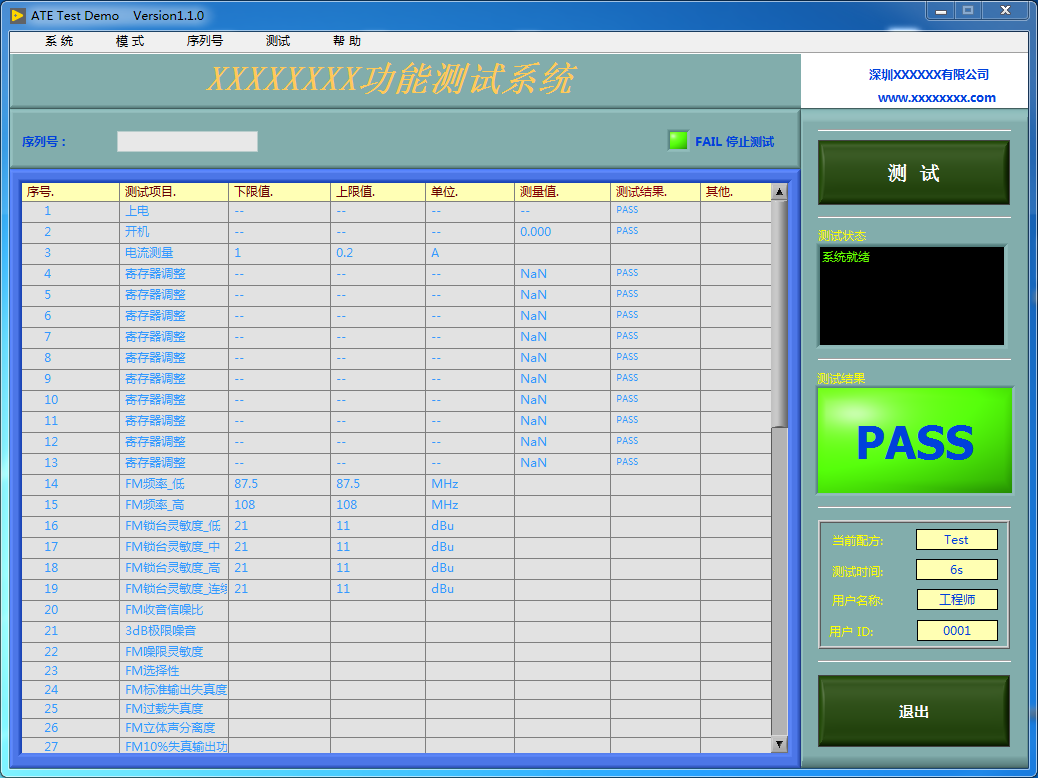Open the 测试 menu
The width and height of the screenshot is (1038, 778).
tap(277, 41)
